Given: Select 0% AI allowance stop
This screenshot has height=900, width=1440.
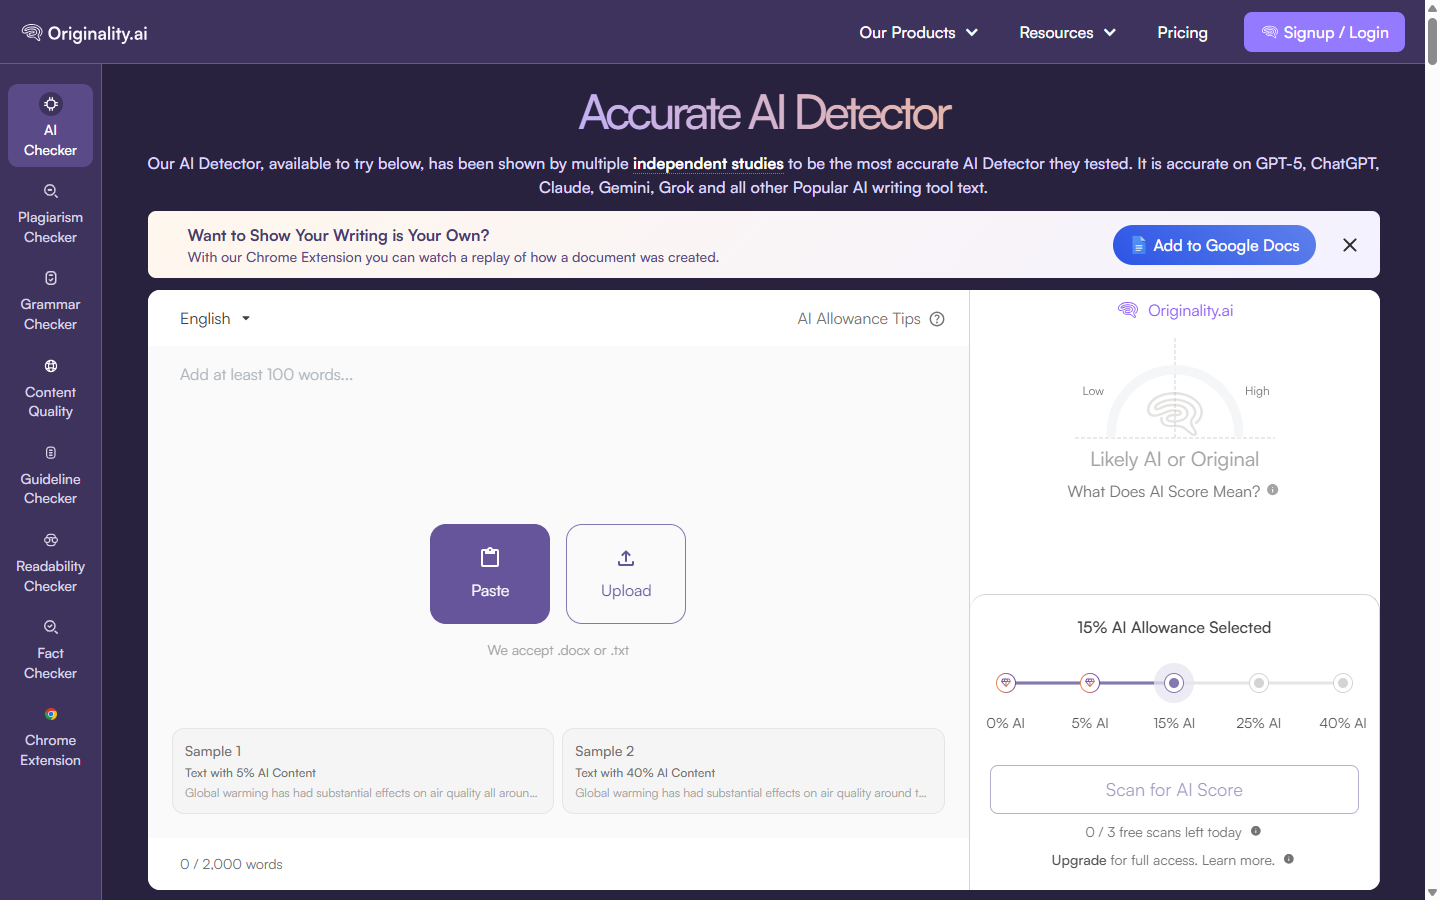Looking at the screenshot, I should (1006, 683).
